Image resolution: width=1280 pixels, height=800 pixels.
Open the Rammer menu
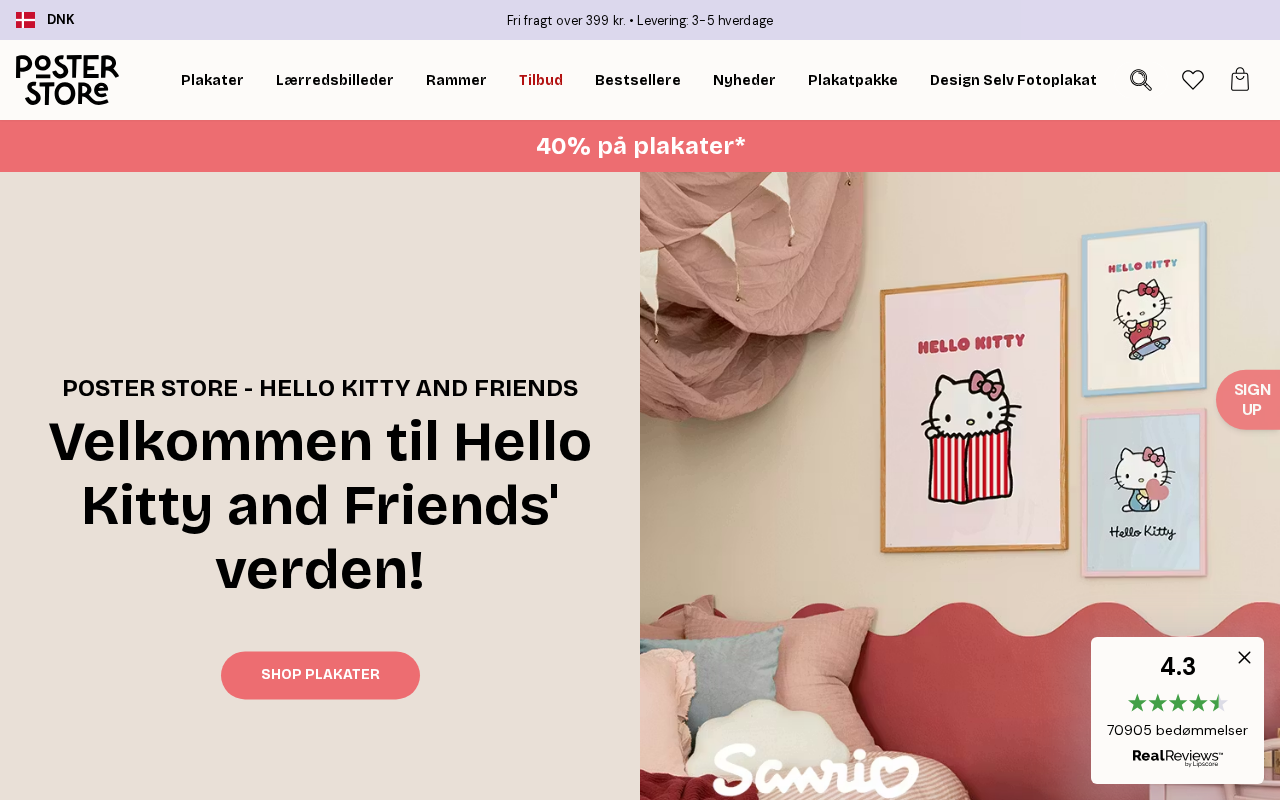[x=456, y=80]
